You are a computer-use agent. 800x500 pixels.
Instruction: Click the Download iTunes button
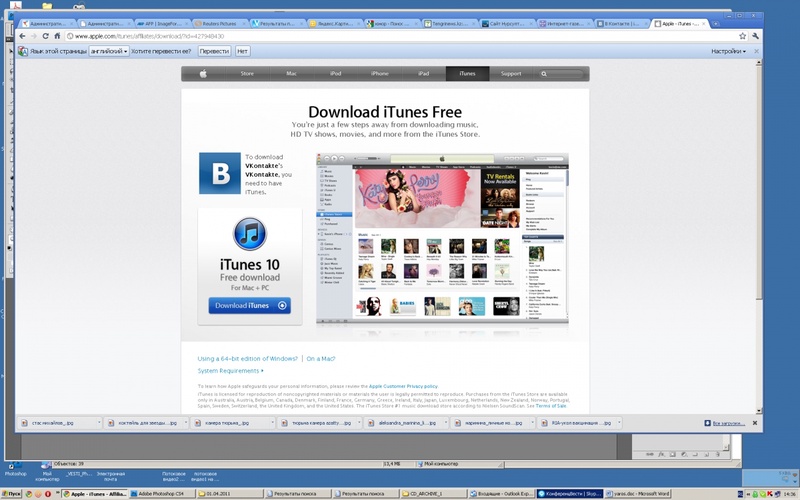click(x=249, y=305)
